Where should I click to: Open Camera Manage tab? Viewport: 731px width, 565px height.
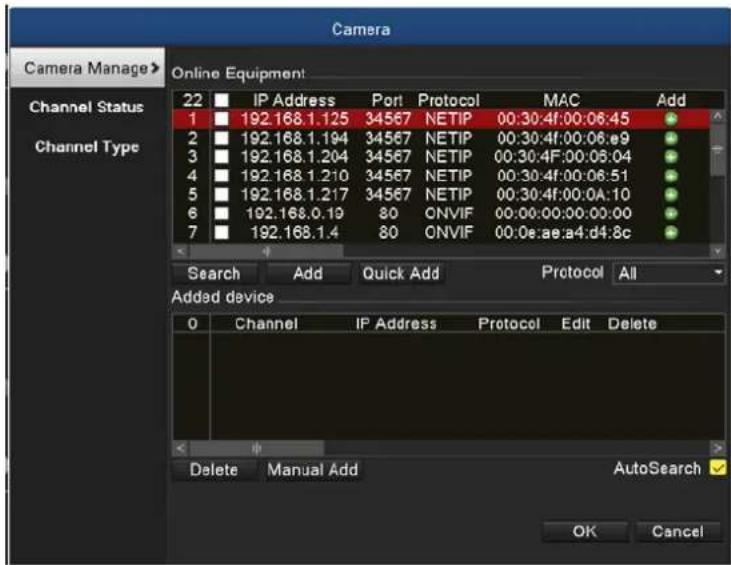point(88,68)
